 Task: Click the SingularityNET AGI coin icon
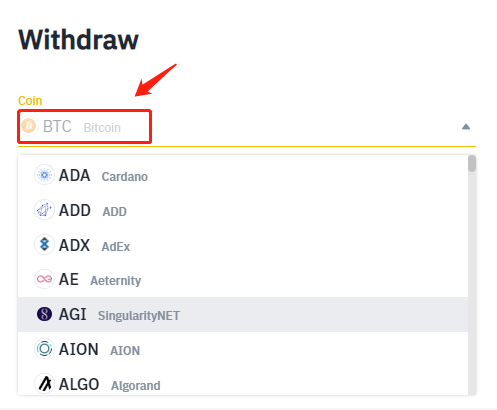coord(44,314)
